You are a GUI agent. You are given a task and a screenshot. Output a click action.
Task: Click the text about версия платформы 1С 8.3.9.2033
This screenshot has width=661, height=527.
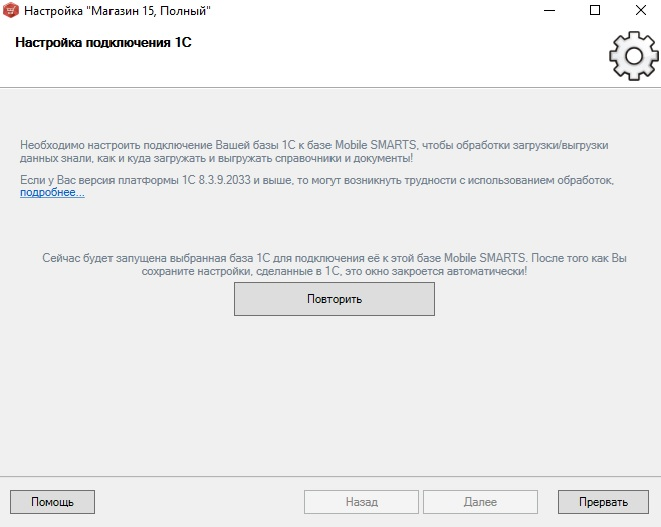click(x=317, y=180)
